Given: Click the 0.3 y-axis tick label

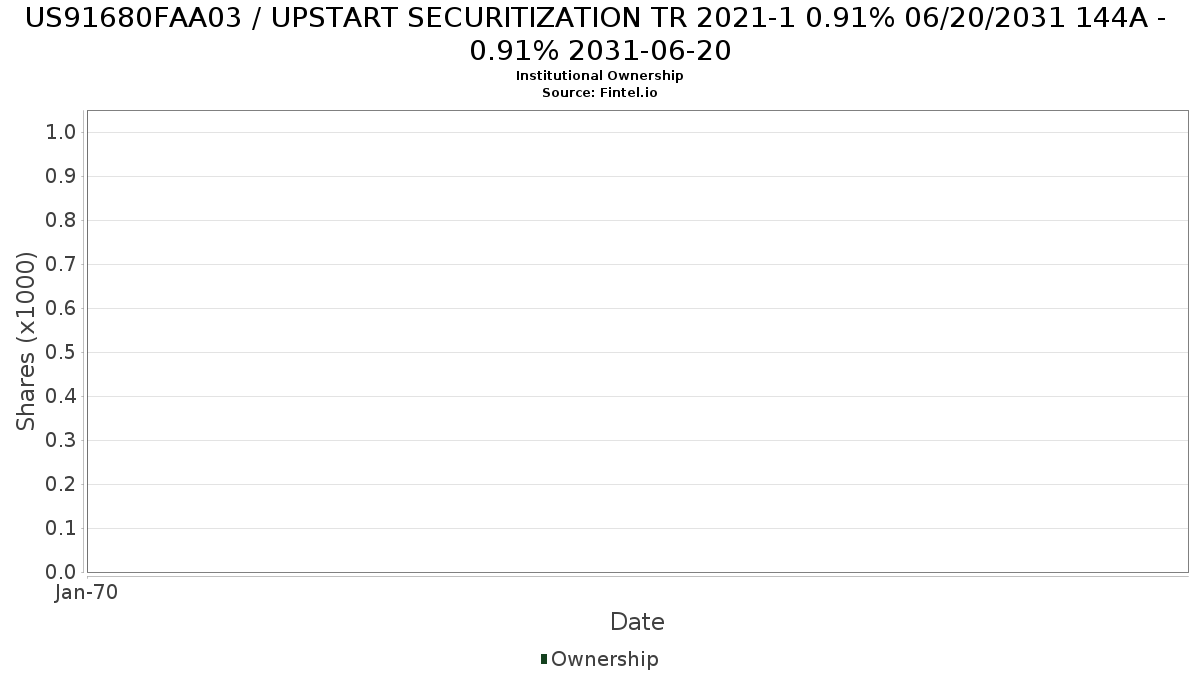Looking at the screenshot, I should pyautogui.click(x=61, y=441).
